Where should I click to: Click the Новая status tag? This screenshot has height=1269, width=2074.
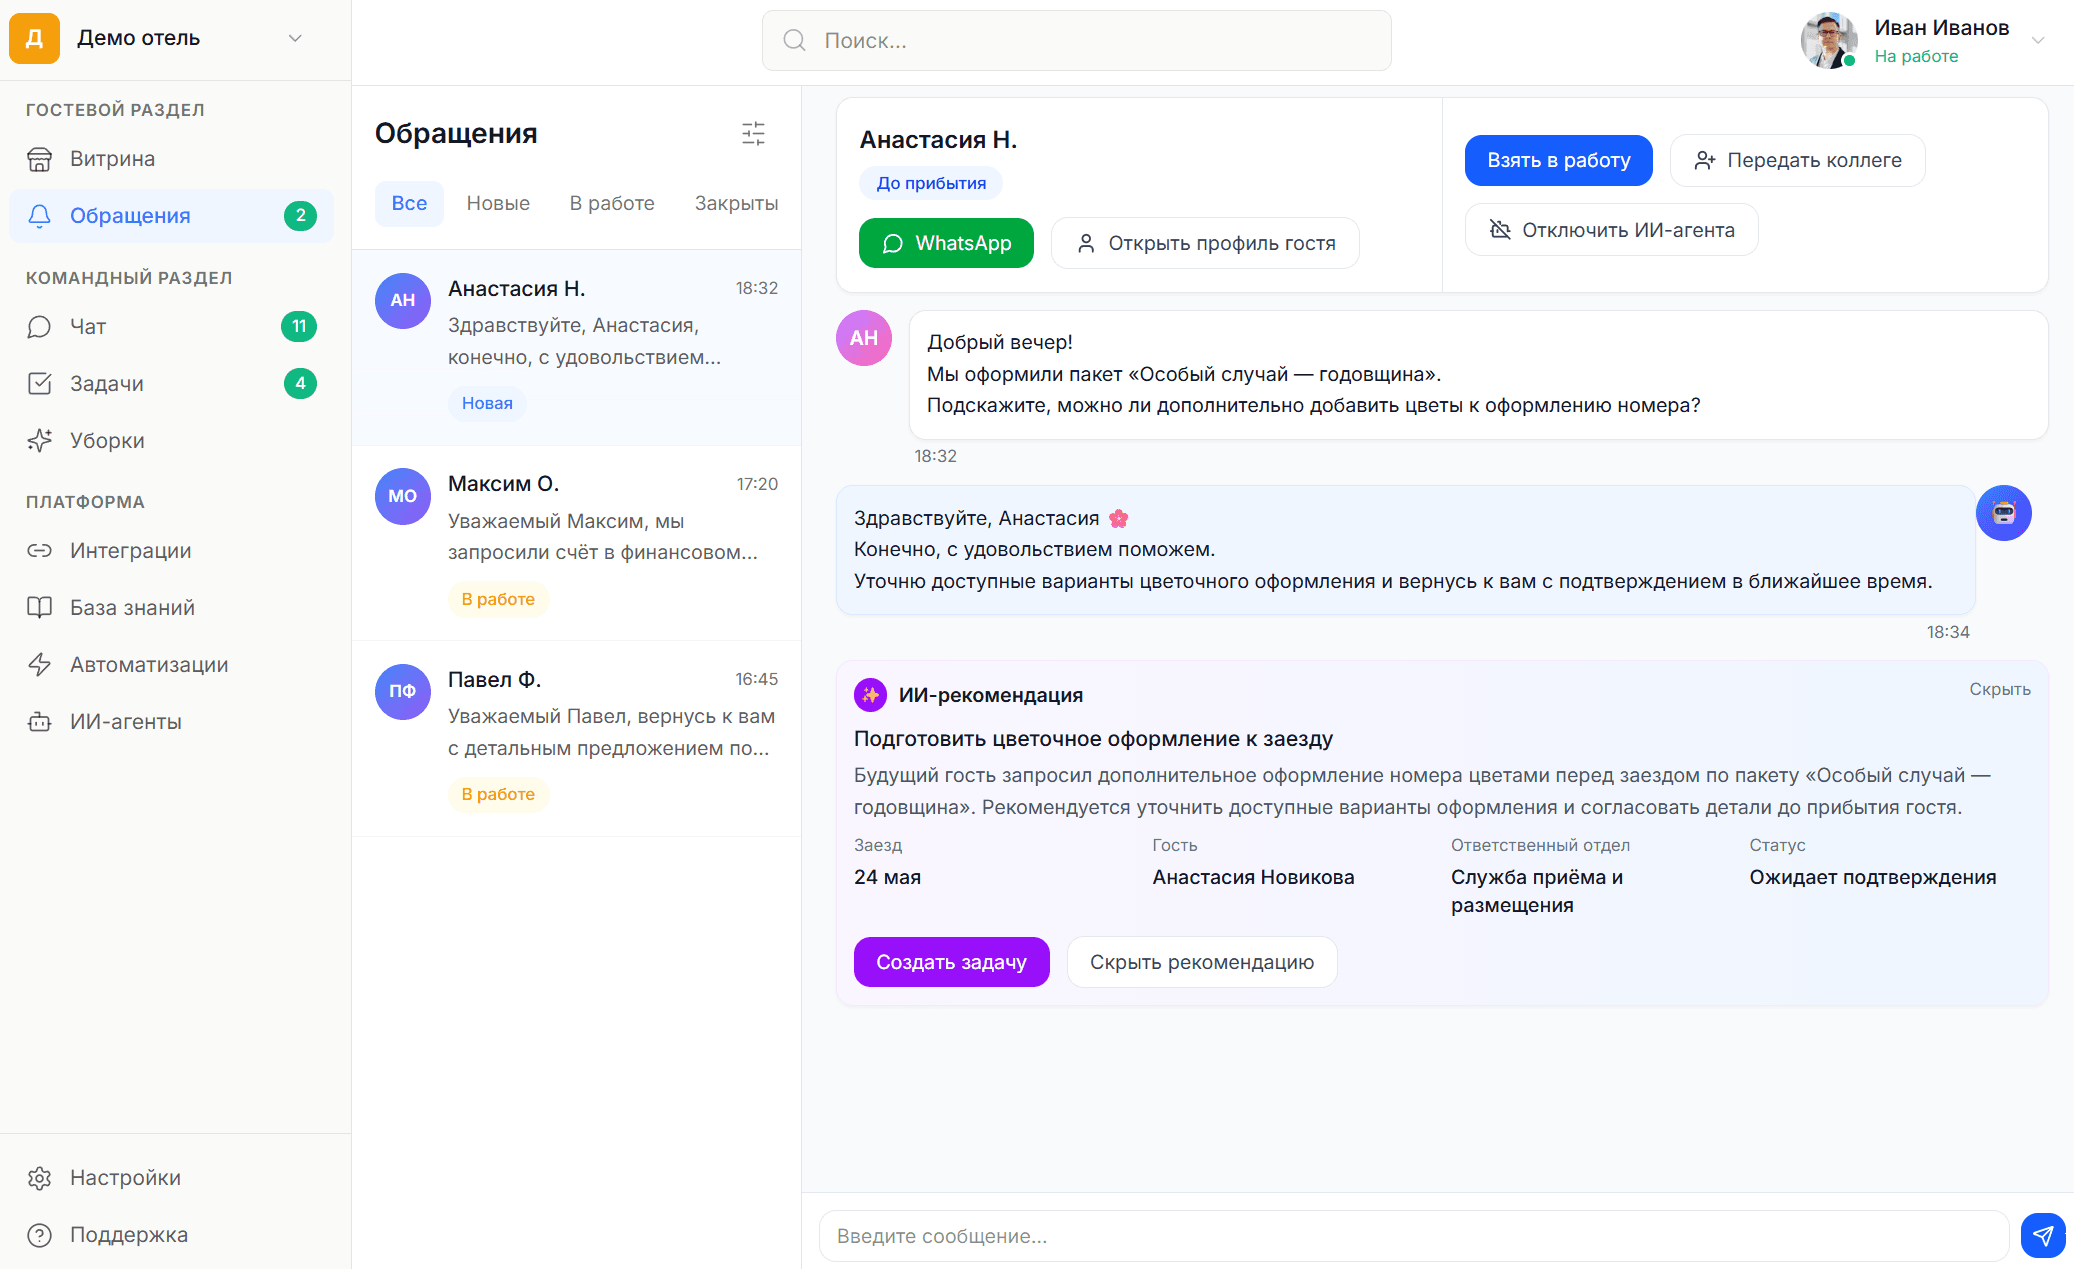tap(487, 404)
